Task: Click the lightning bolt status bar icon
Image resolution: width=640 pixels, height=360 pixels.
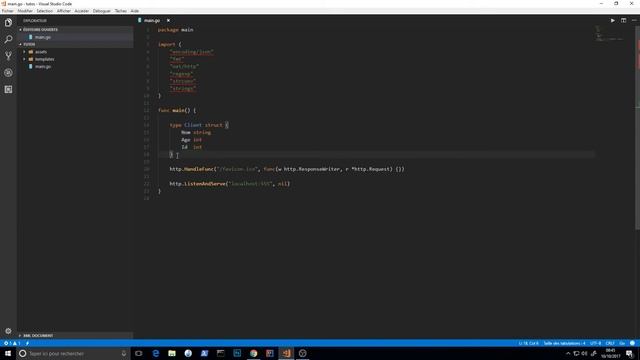Action: click(x=27, y=343)
